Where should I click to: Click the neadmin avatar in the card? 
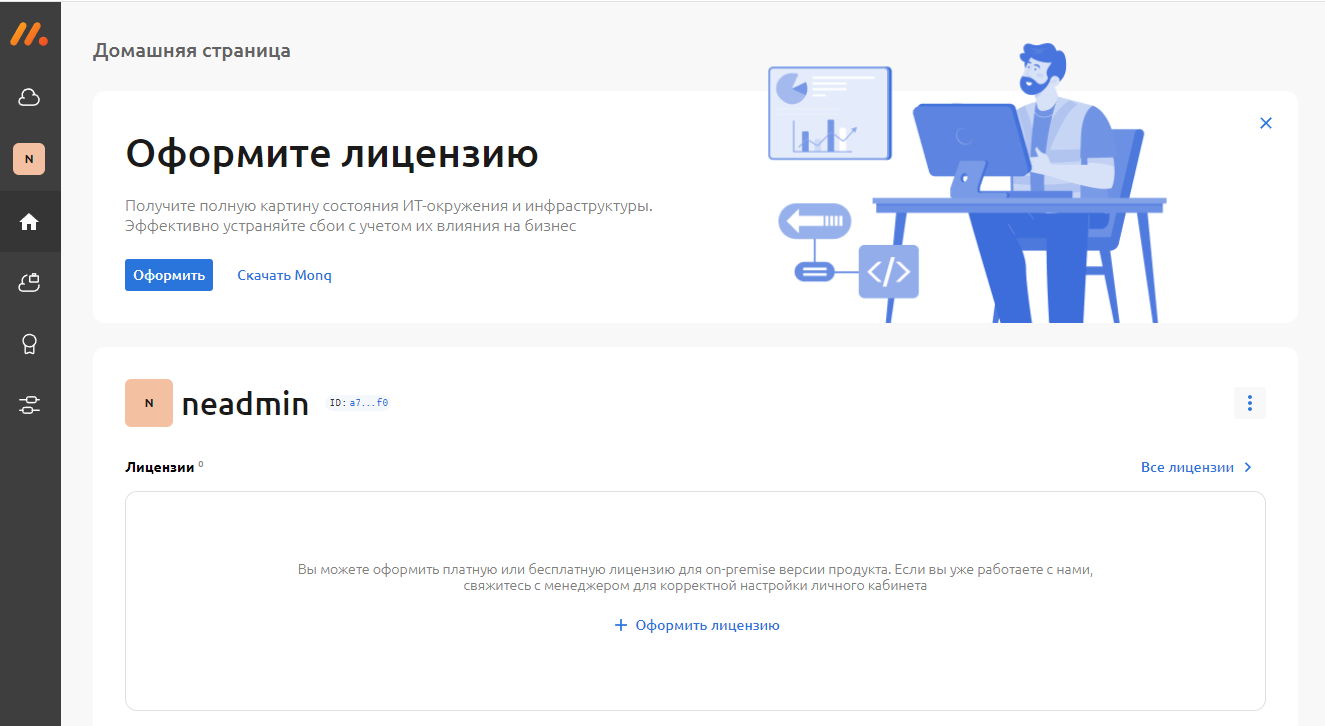[x=149, y=403]
